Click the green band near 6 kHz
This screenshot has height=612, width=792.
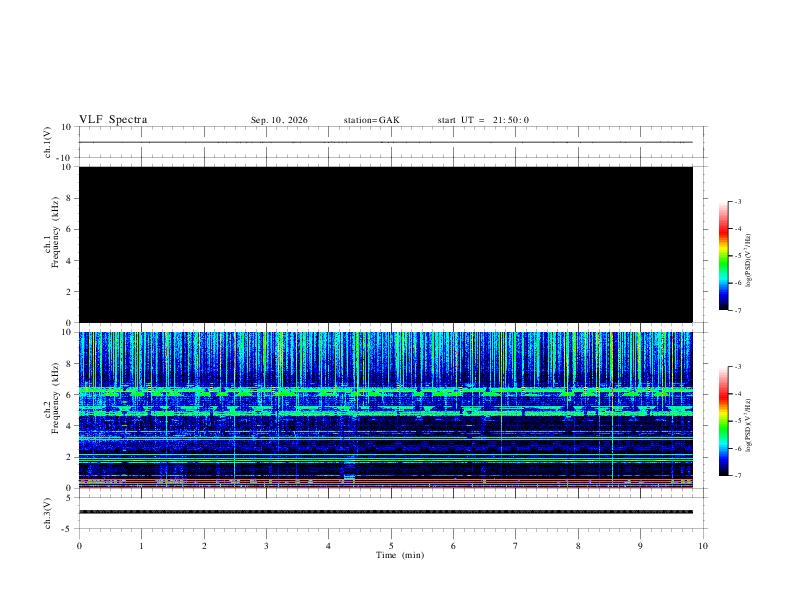[386, 390]
